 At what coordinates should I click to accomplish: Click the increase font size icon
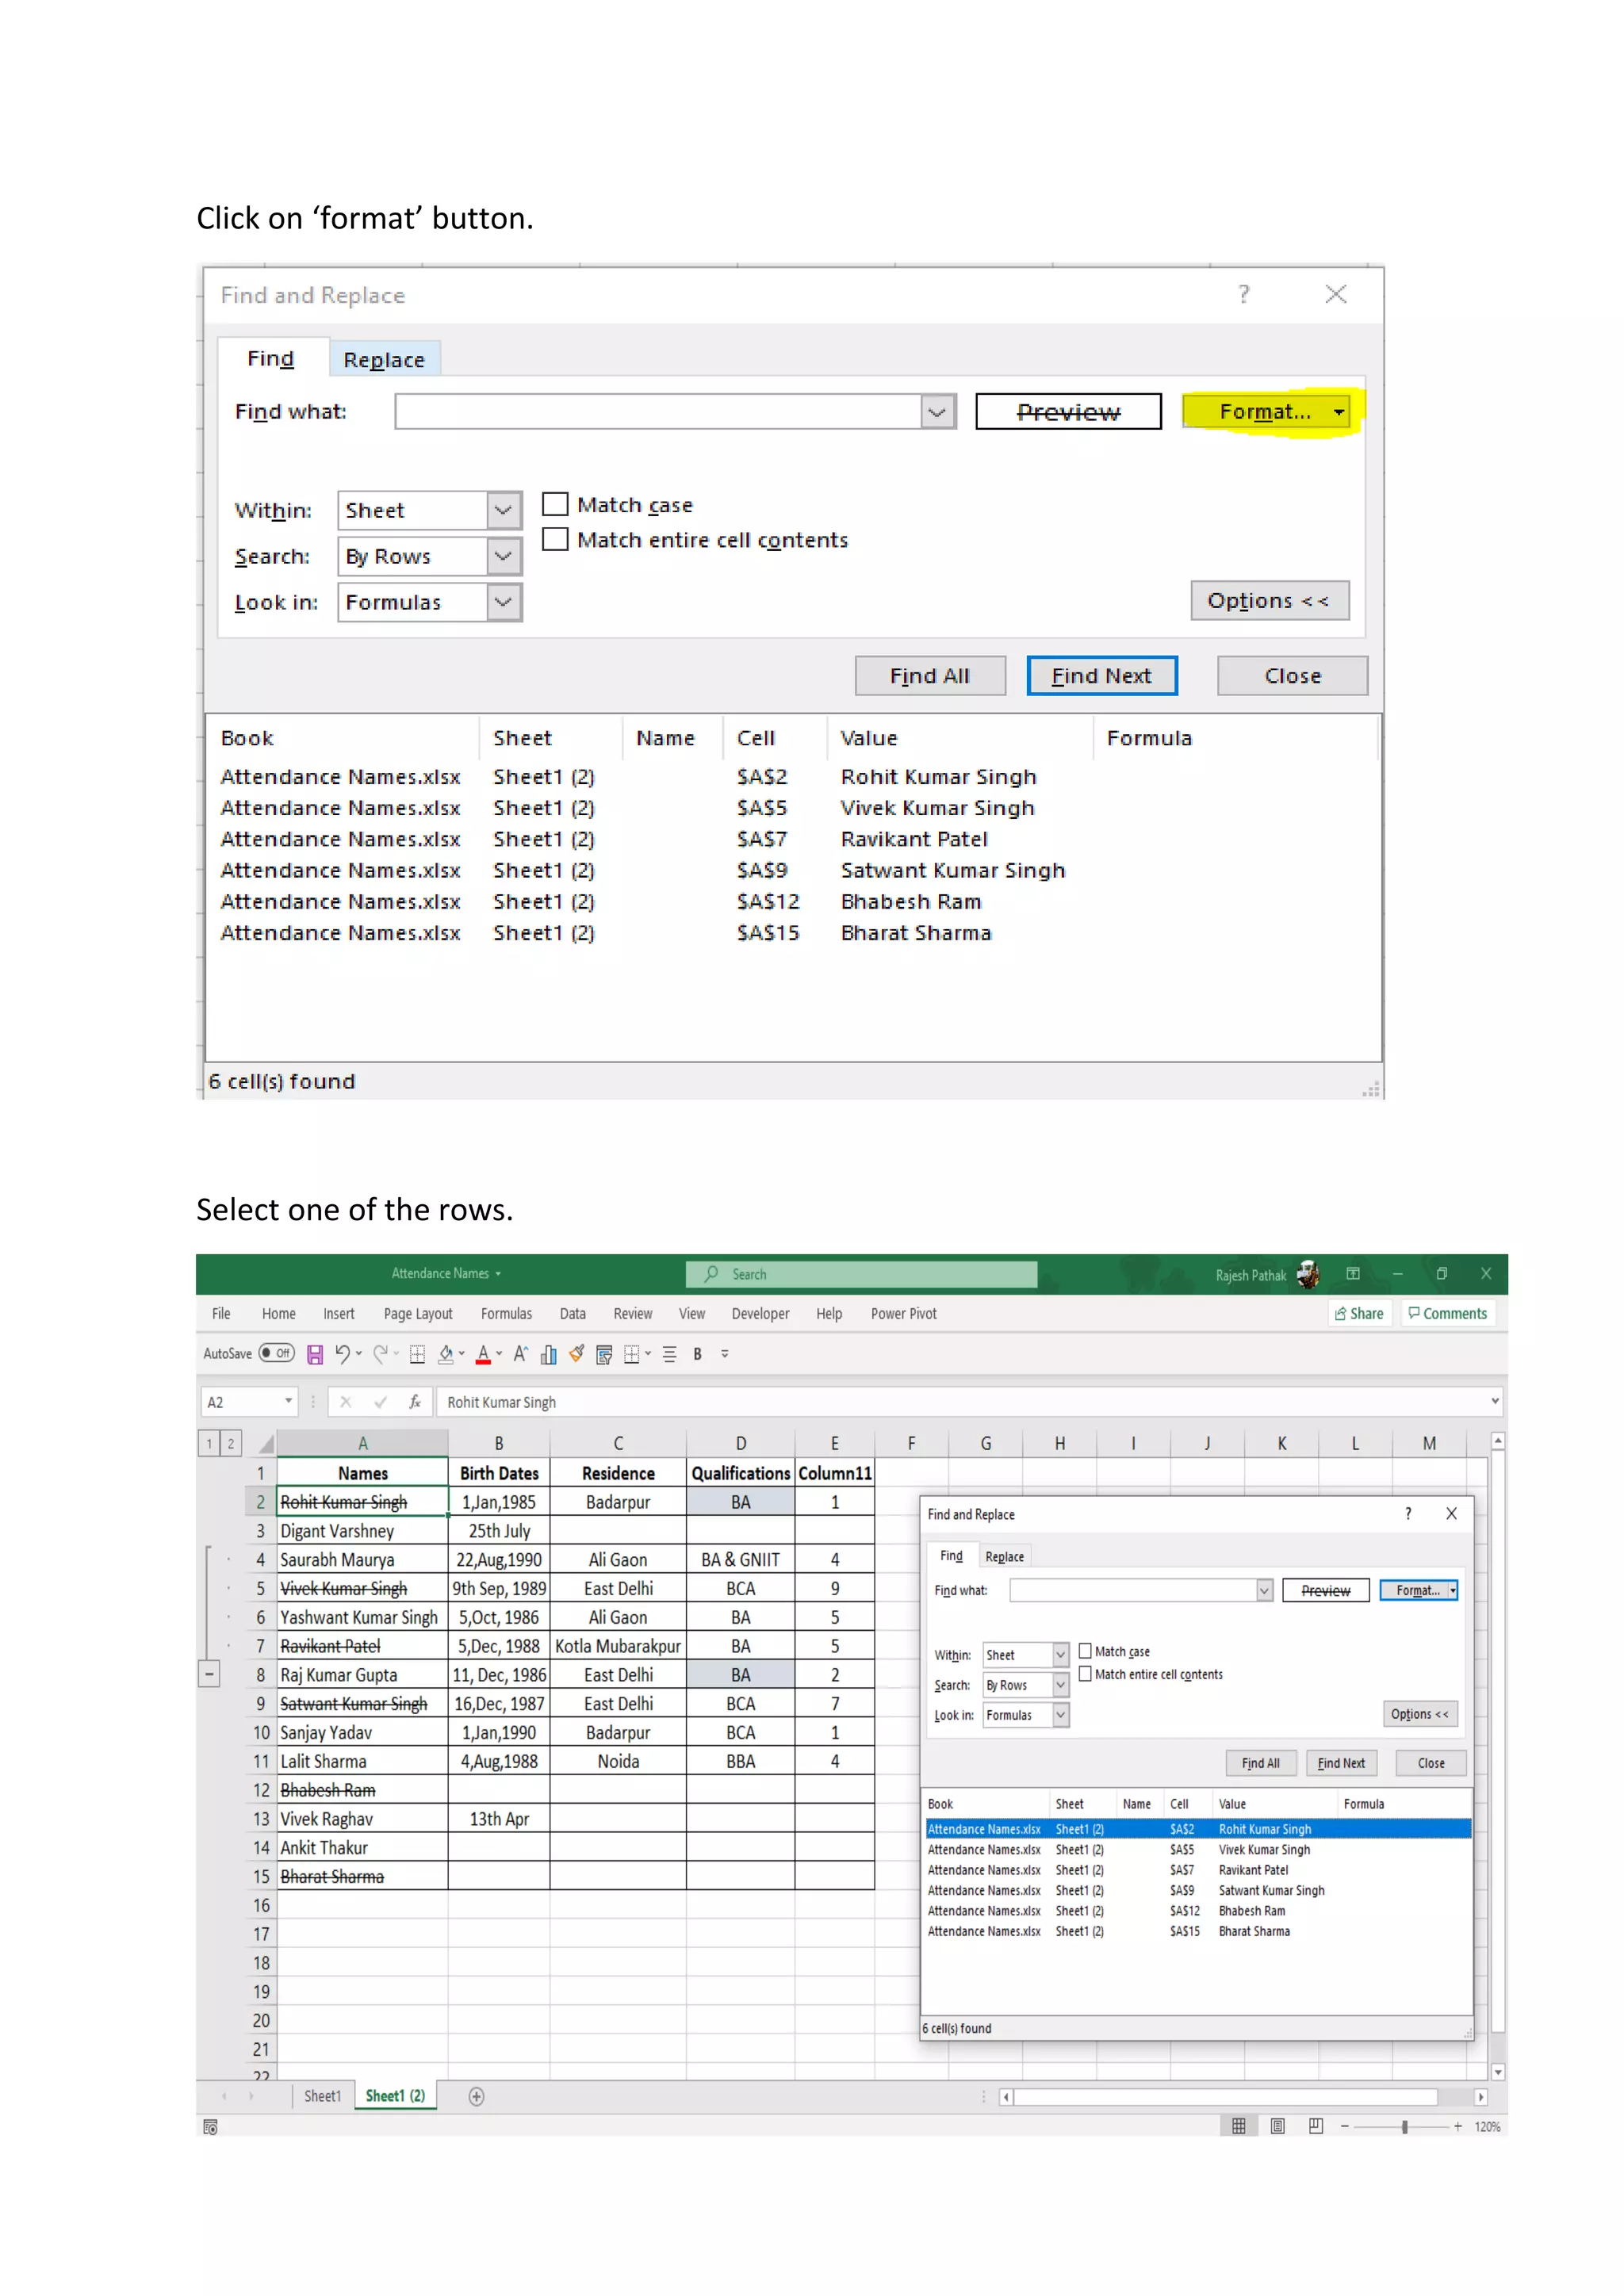[x=520, y=1354]
